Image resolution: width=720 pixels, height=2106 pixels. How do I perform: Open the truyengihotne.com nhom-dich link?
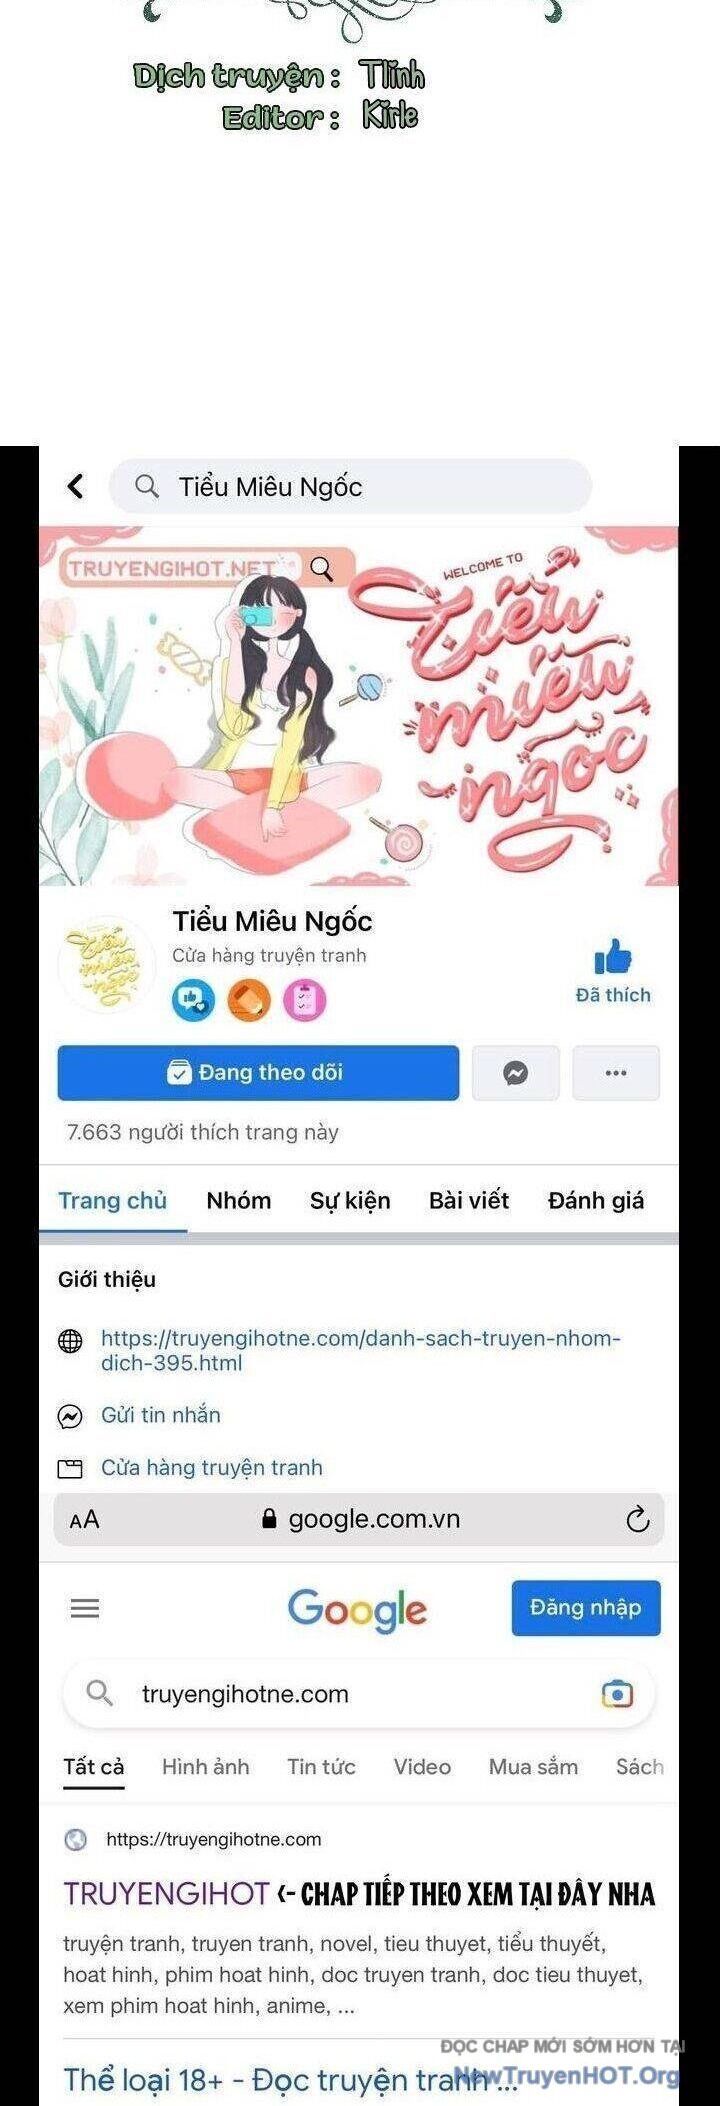[x=361, y=1350]
